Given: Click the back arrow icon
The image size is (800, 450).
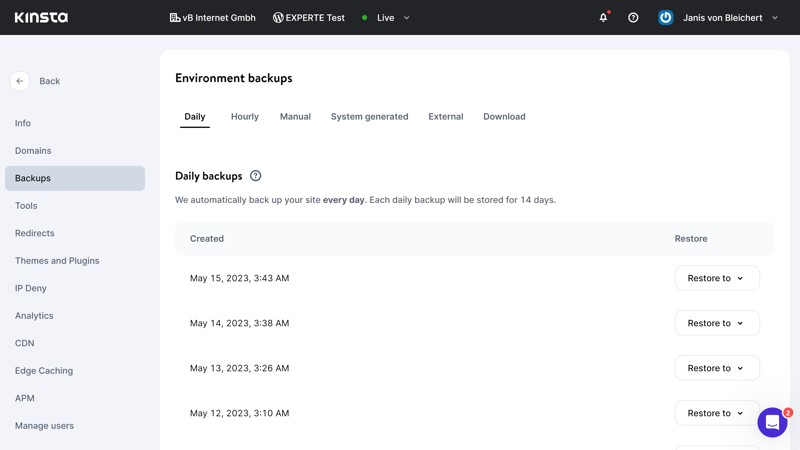Looking at the screenshot, I should (20, 81).
